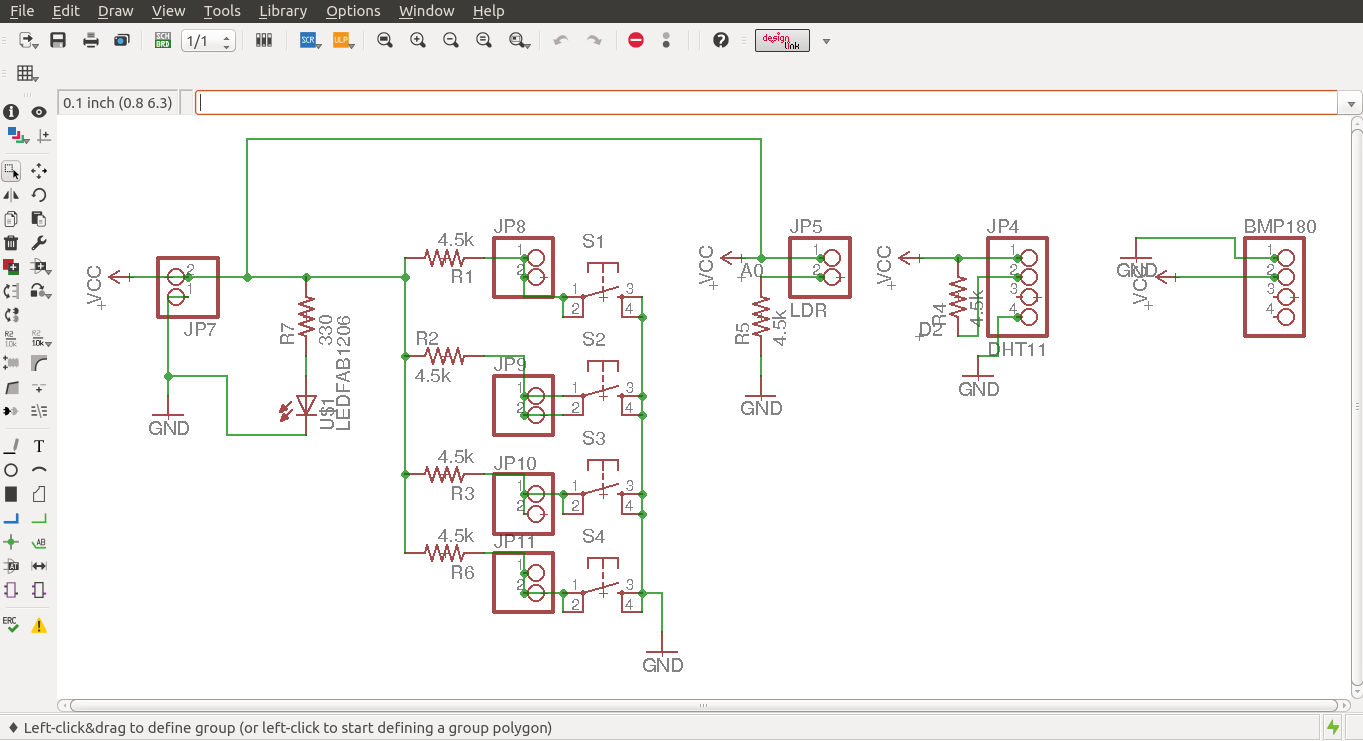Select the Rotate tool

[39, 195]
